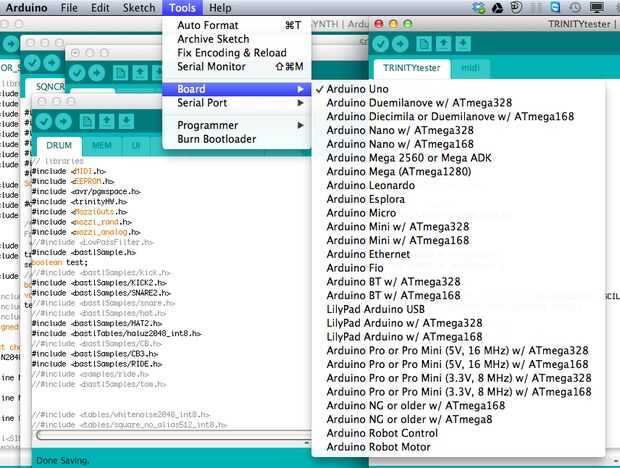Open Serial Monitor from Tools menu
This screenshot has height=468, width=620.
pos(237,67)
